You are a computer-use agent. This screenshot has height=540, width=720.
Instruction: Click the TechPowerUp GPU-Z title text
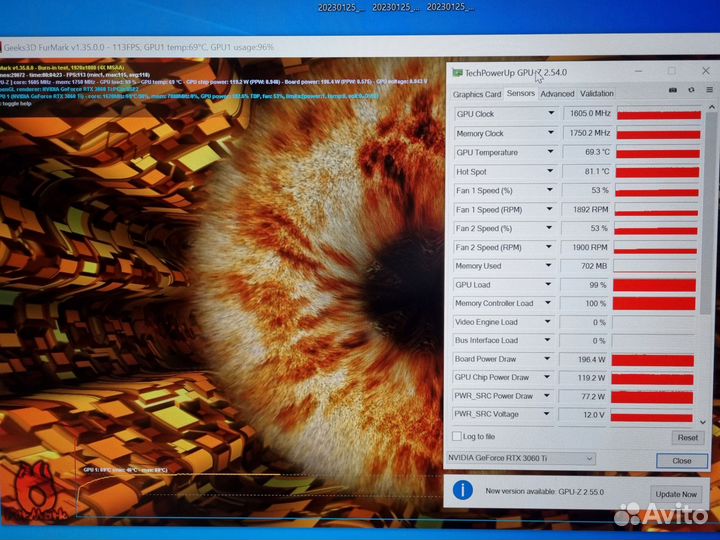[516, 73]
